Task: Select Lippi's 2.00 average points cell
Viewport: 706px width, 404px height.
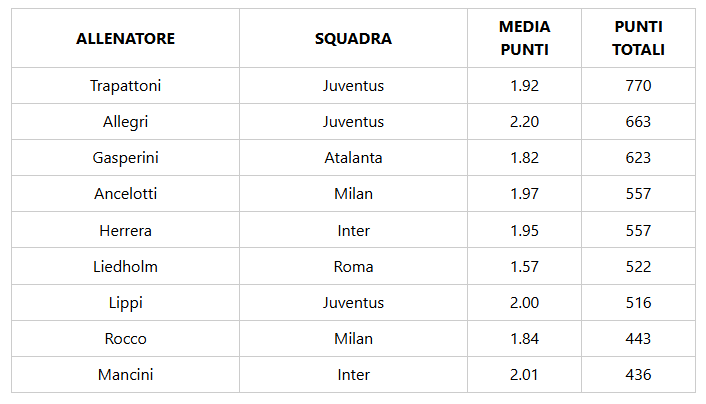Action: coord(524,303)
